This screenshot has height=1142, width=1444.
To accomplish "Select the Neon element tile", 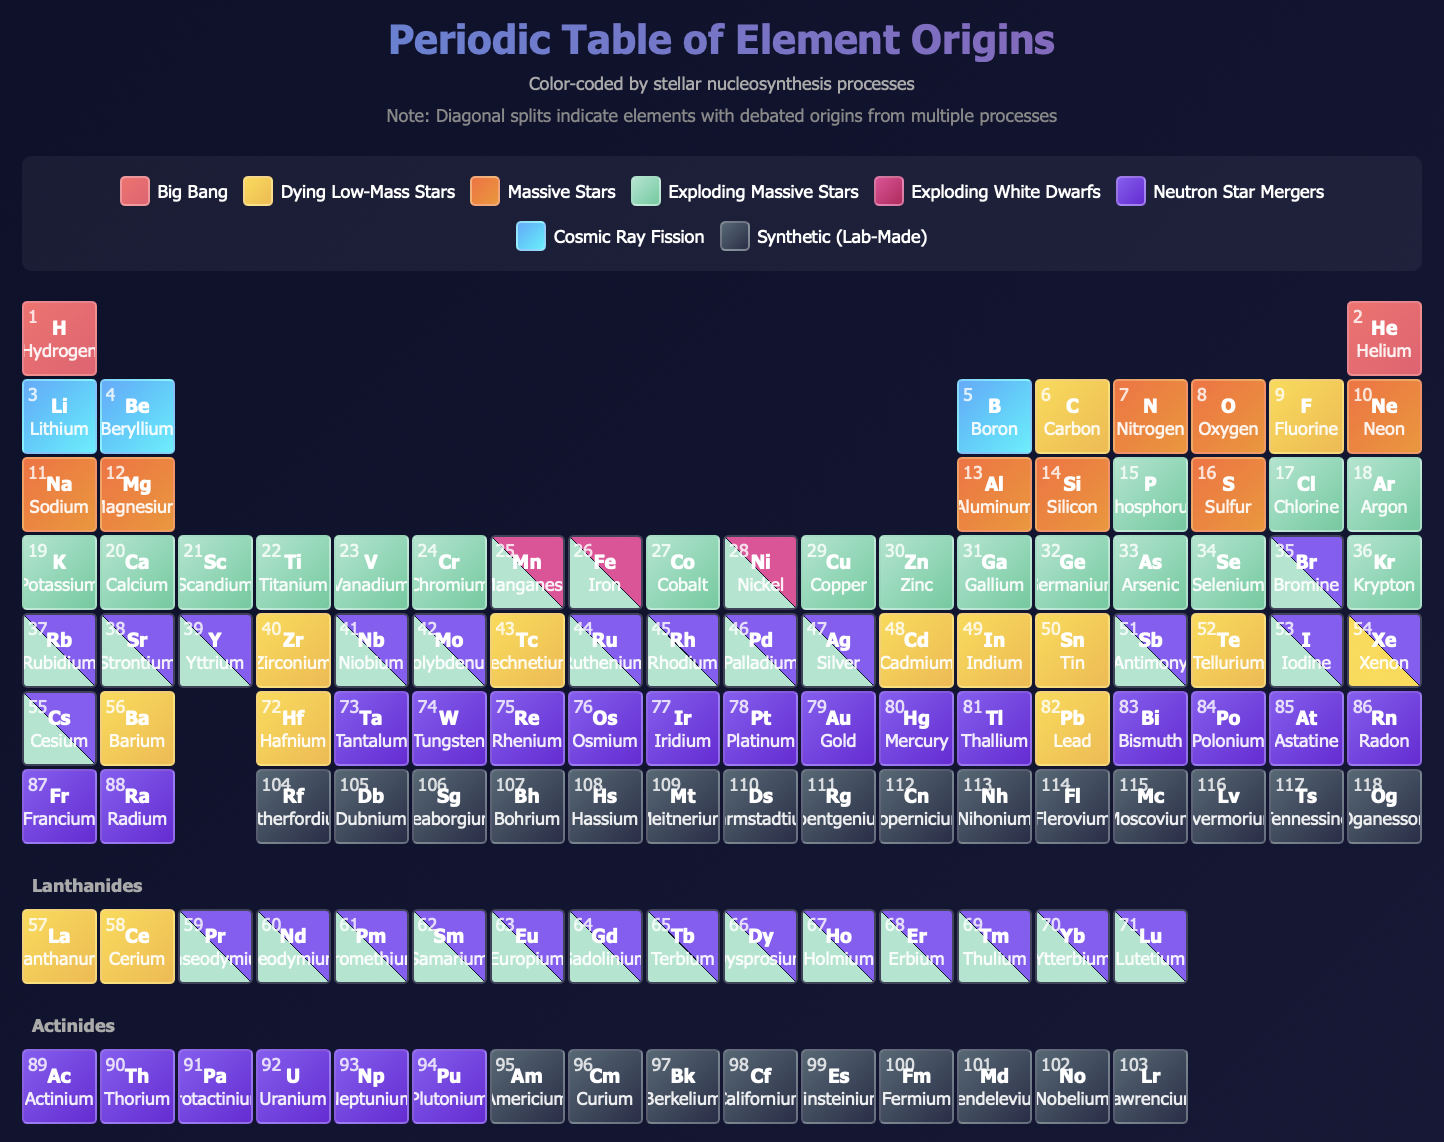I will coord(1384,417).
